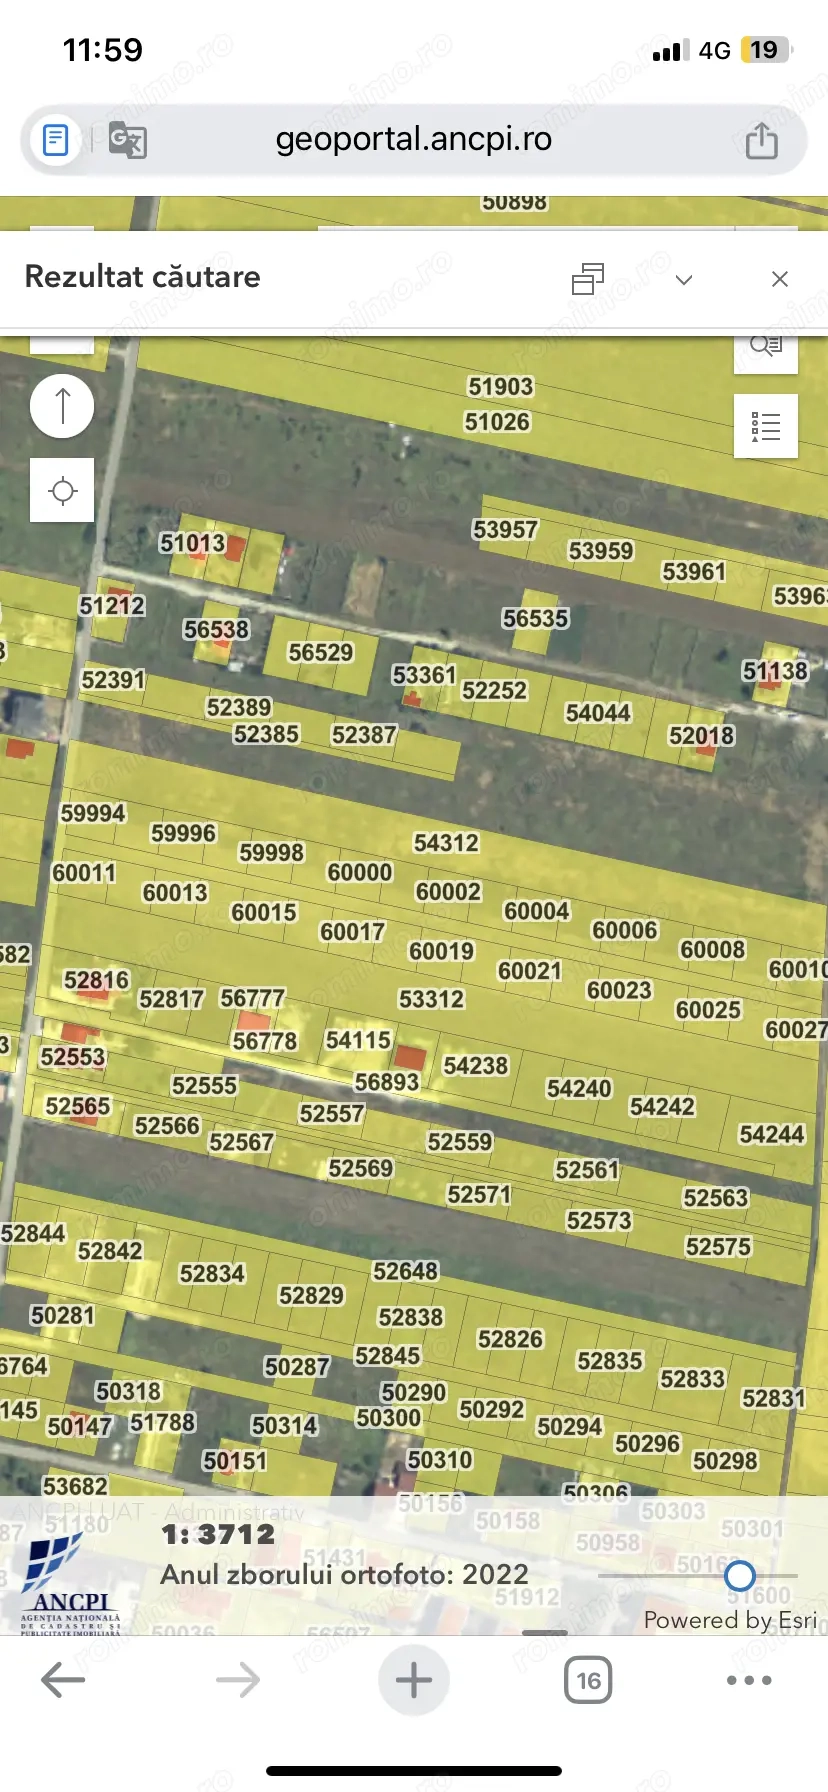Tap the locate my position button
This screenshot has height=1792, width=828.
62,490
